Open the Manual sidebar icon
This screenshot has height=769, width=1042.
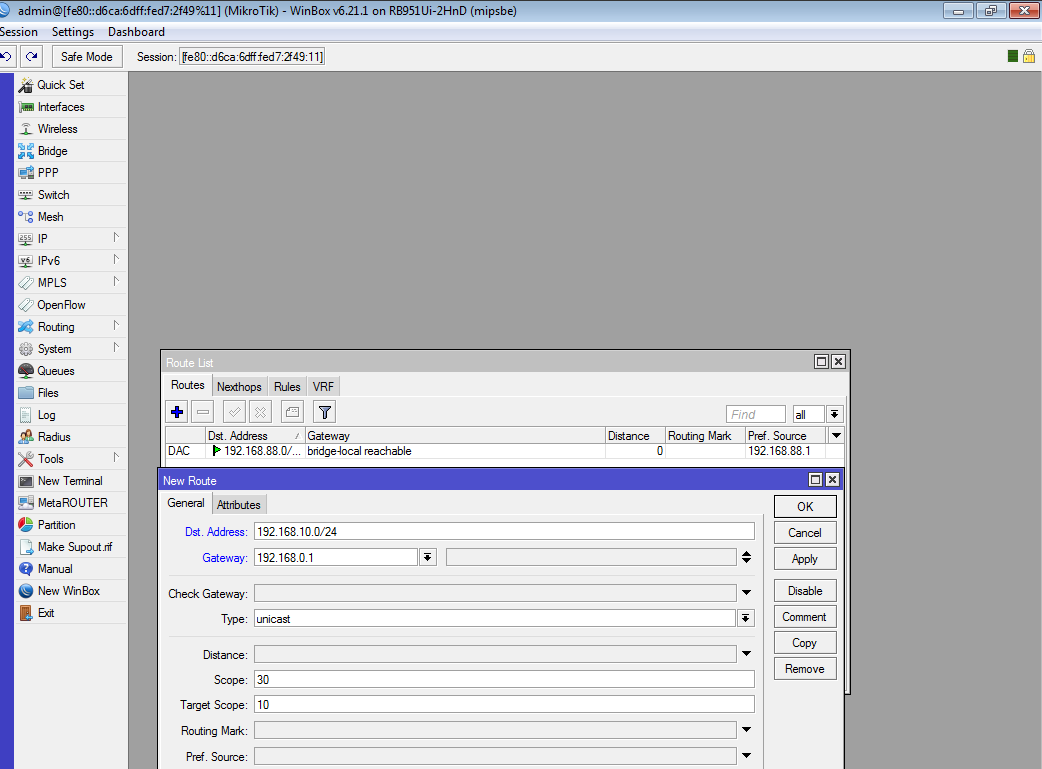tap(26, 569)
